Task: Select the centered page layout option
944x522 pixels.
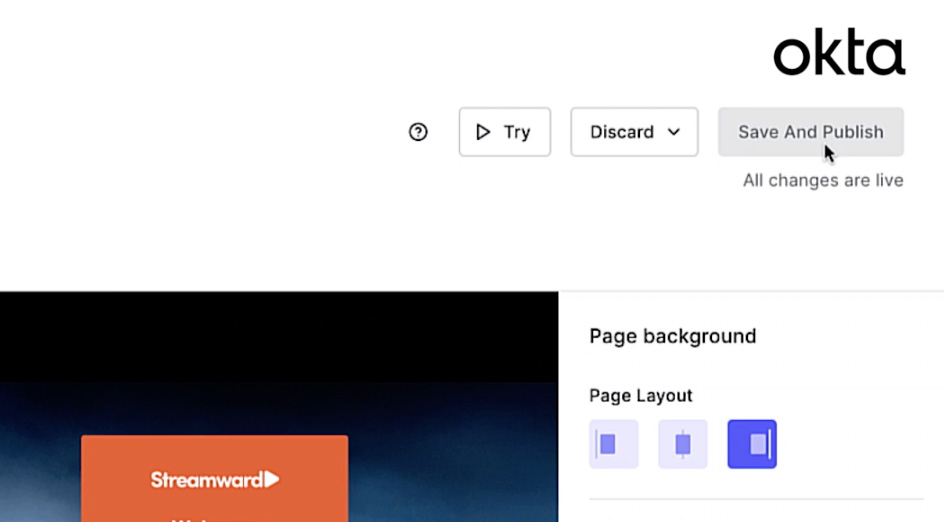Action: pyautogui.click(x=683, y=444)
